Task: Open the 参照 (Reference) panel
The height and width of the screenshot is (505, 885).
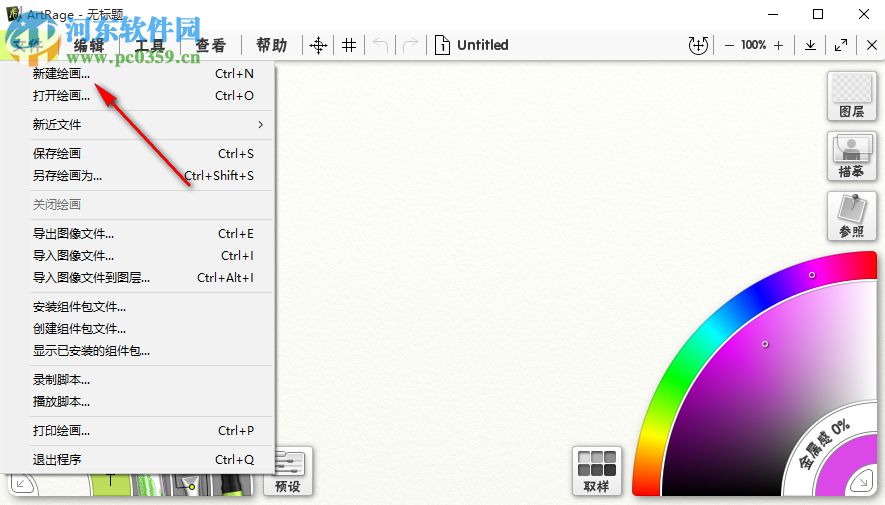Action: 851,216
